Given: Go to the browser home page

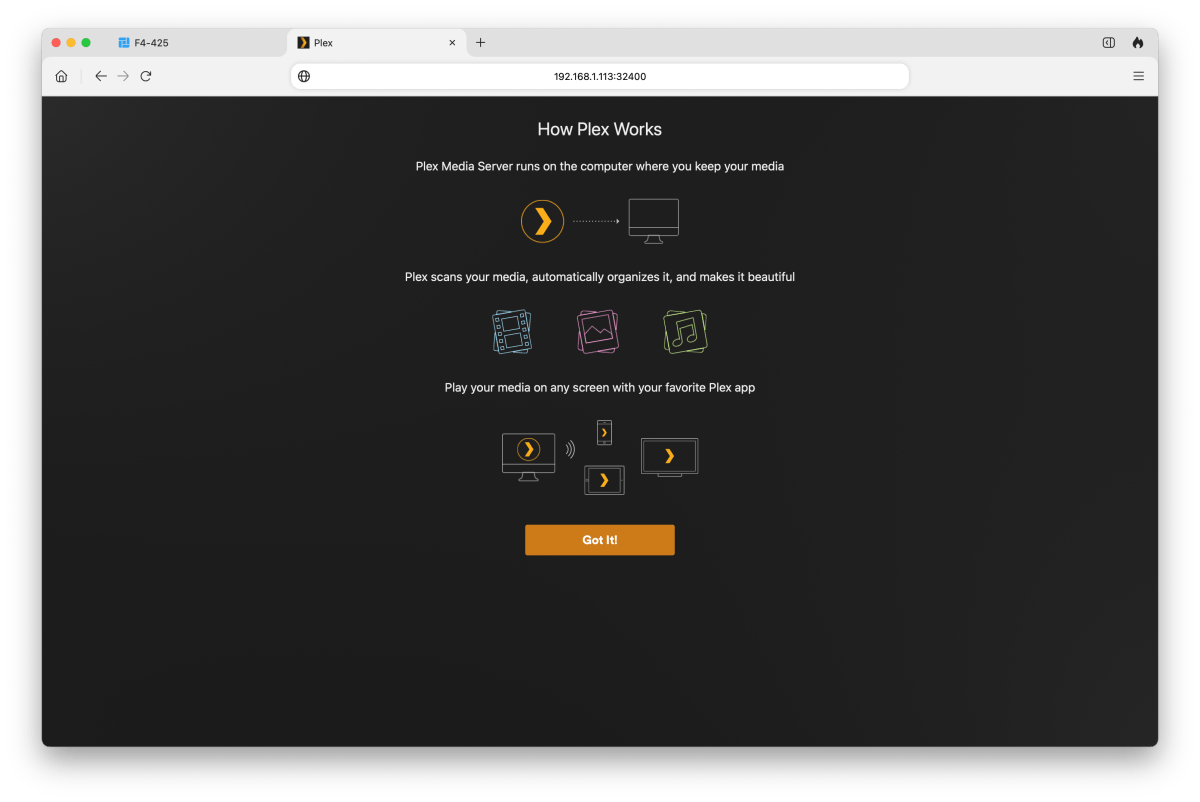Looking at the screenshot, I should 61,76.
